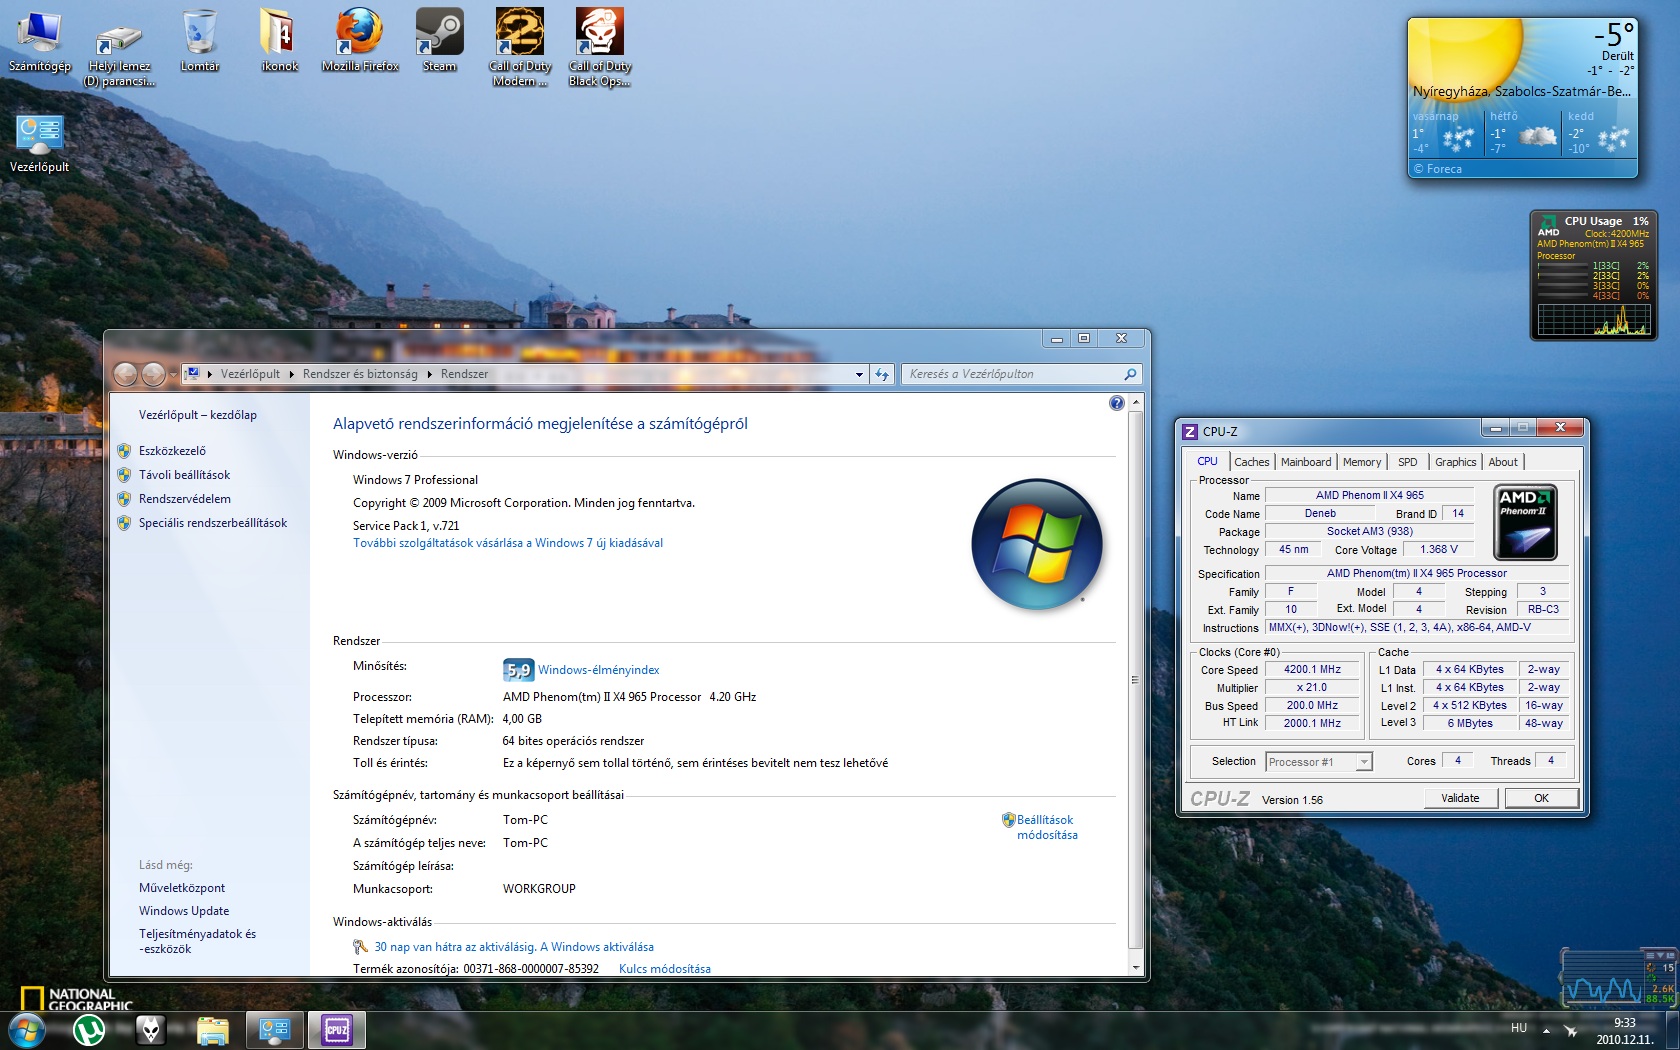Open the Windows-élményindex link
Viewport: 1680px width, 1050px height.
point(598,670)
